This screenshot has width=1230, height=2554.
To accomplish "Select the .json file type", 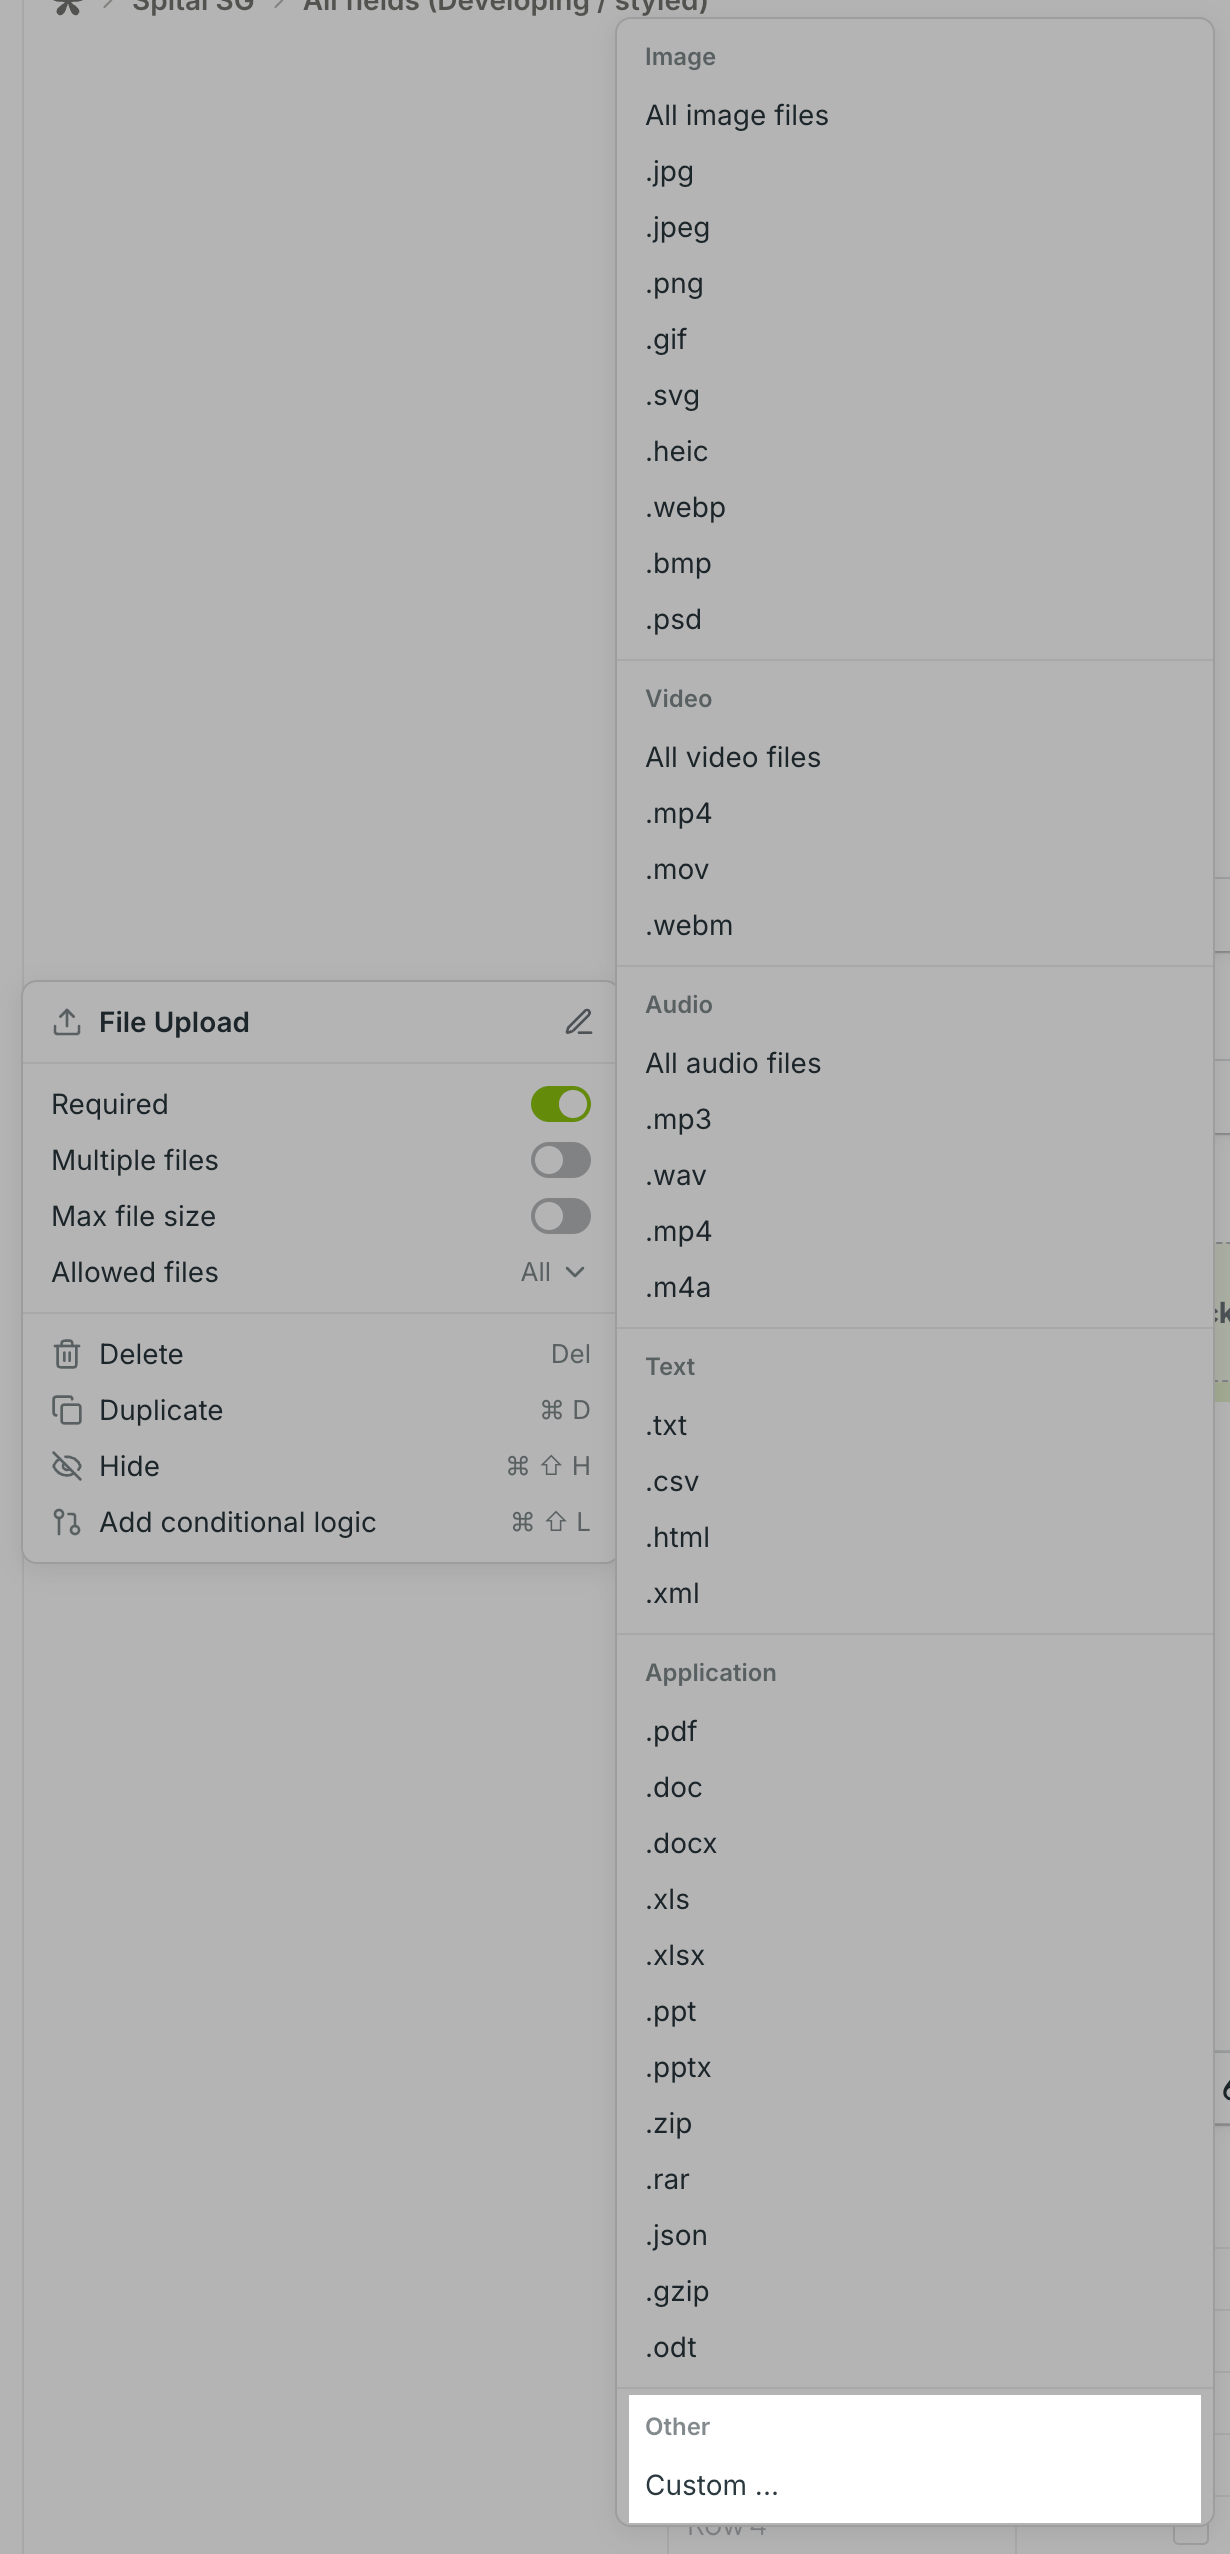I will (914, 2235).
